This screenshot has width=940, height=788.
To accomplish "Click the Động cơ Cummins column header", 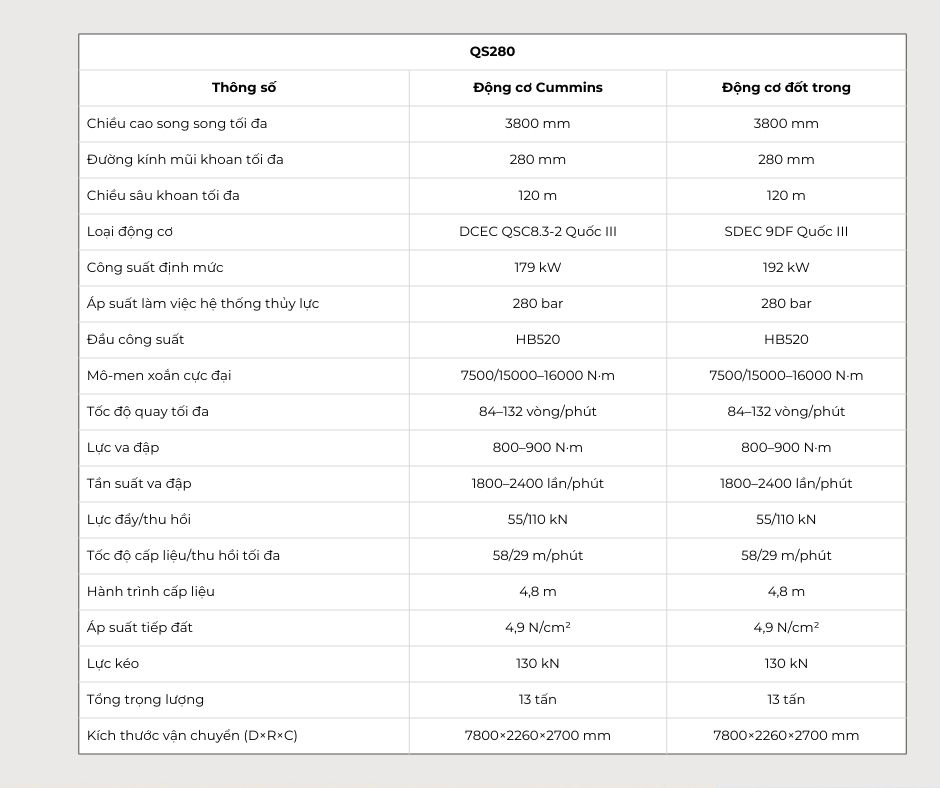I will pos(538,87).
